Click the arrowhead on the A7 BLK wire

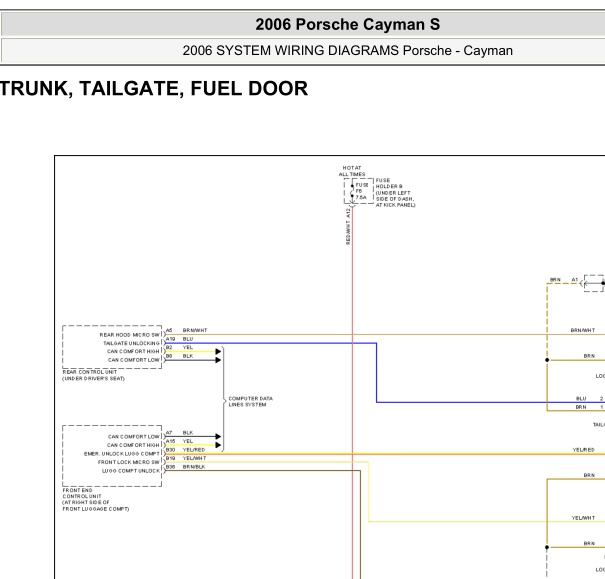218,436
